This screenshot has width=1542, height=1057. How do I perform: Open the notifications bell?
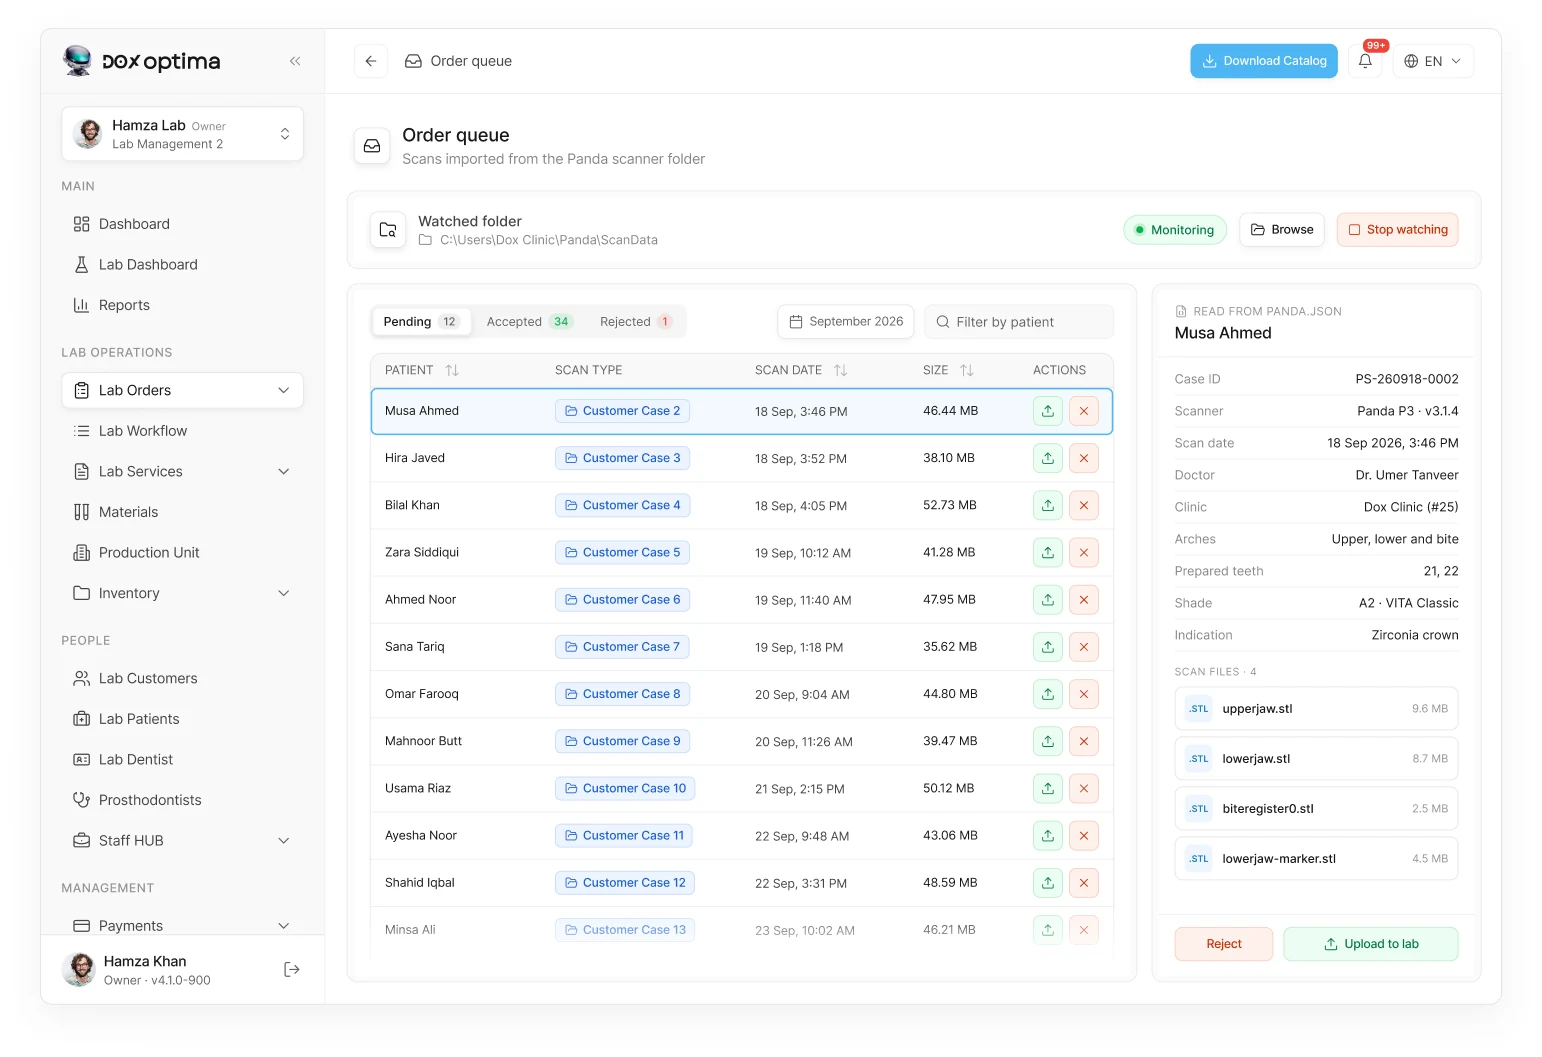(x=1365, y=61)
